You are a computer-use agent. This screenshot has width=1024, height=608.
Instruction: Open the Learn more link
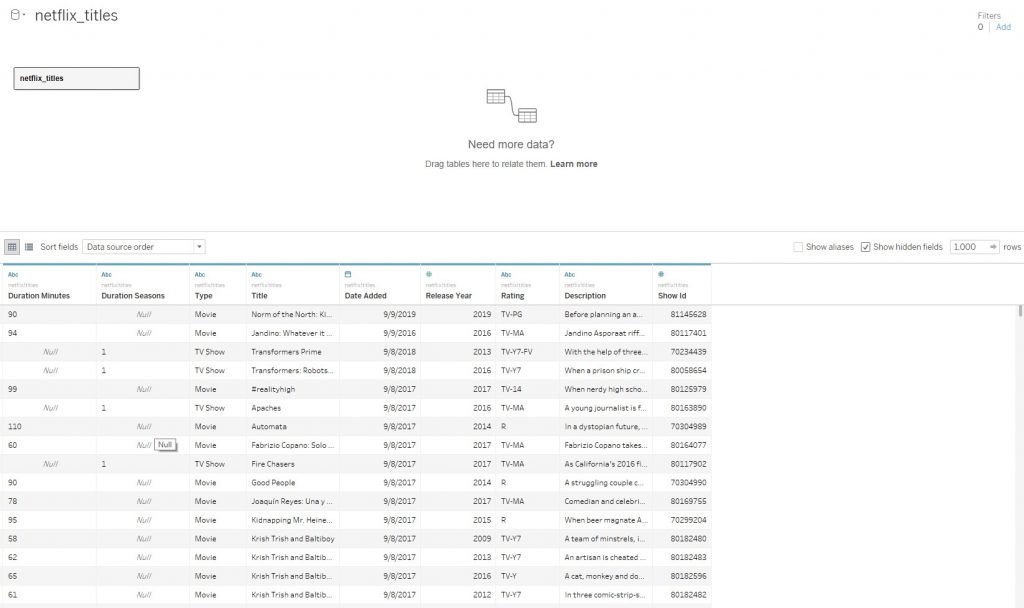573,164
